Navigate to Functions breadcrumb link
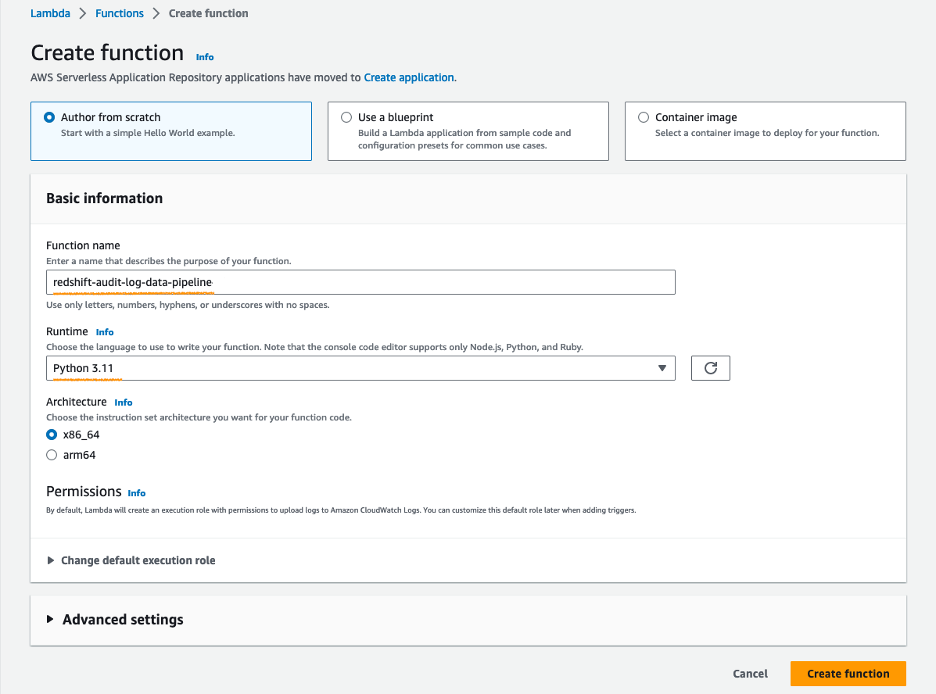 coord(119,14)
